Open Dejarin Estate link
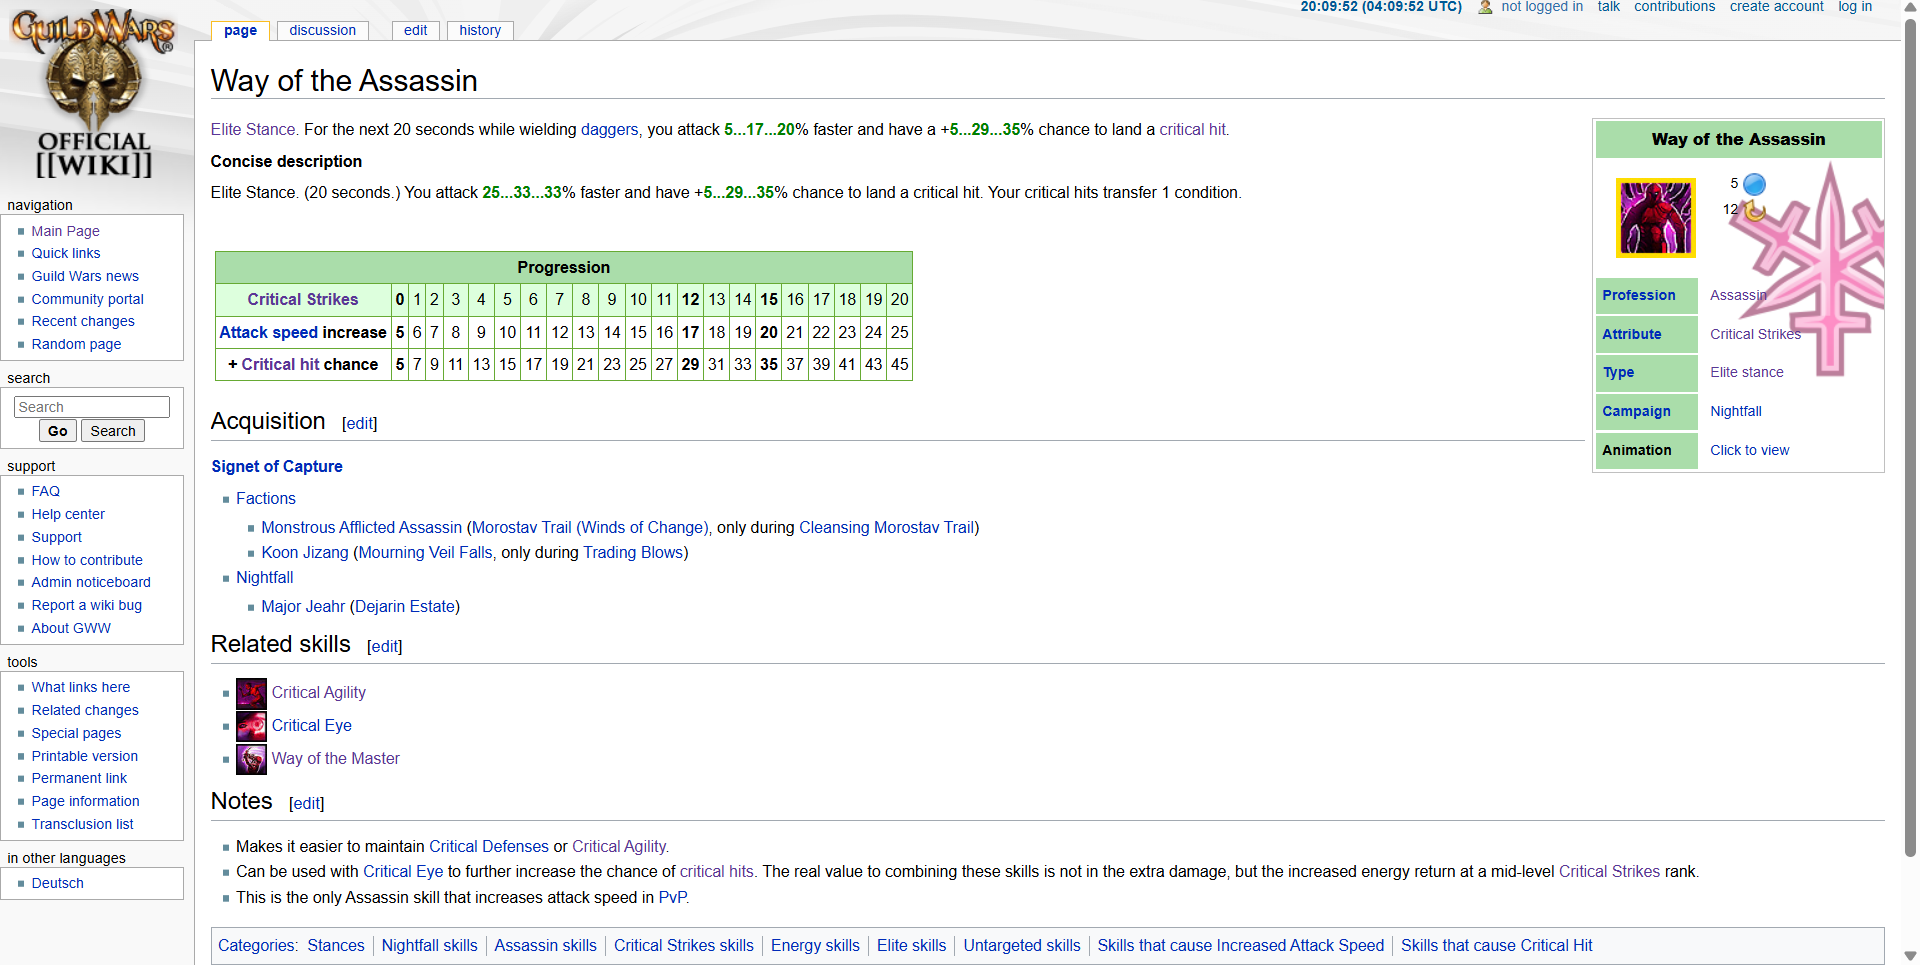Image resolution: width=1920 pixels, height=965 pixels. pos(405,607)
